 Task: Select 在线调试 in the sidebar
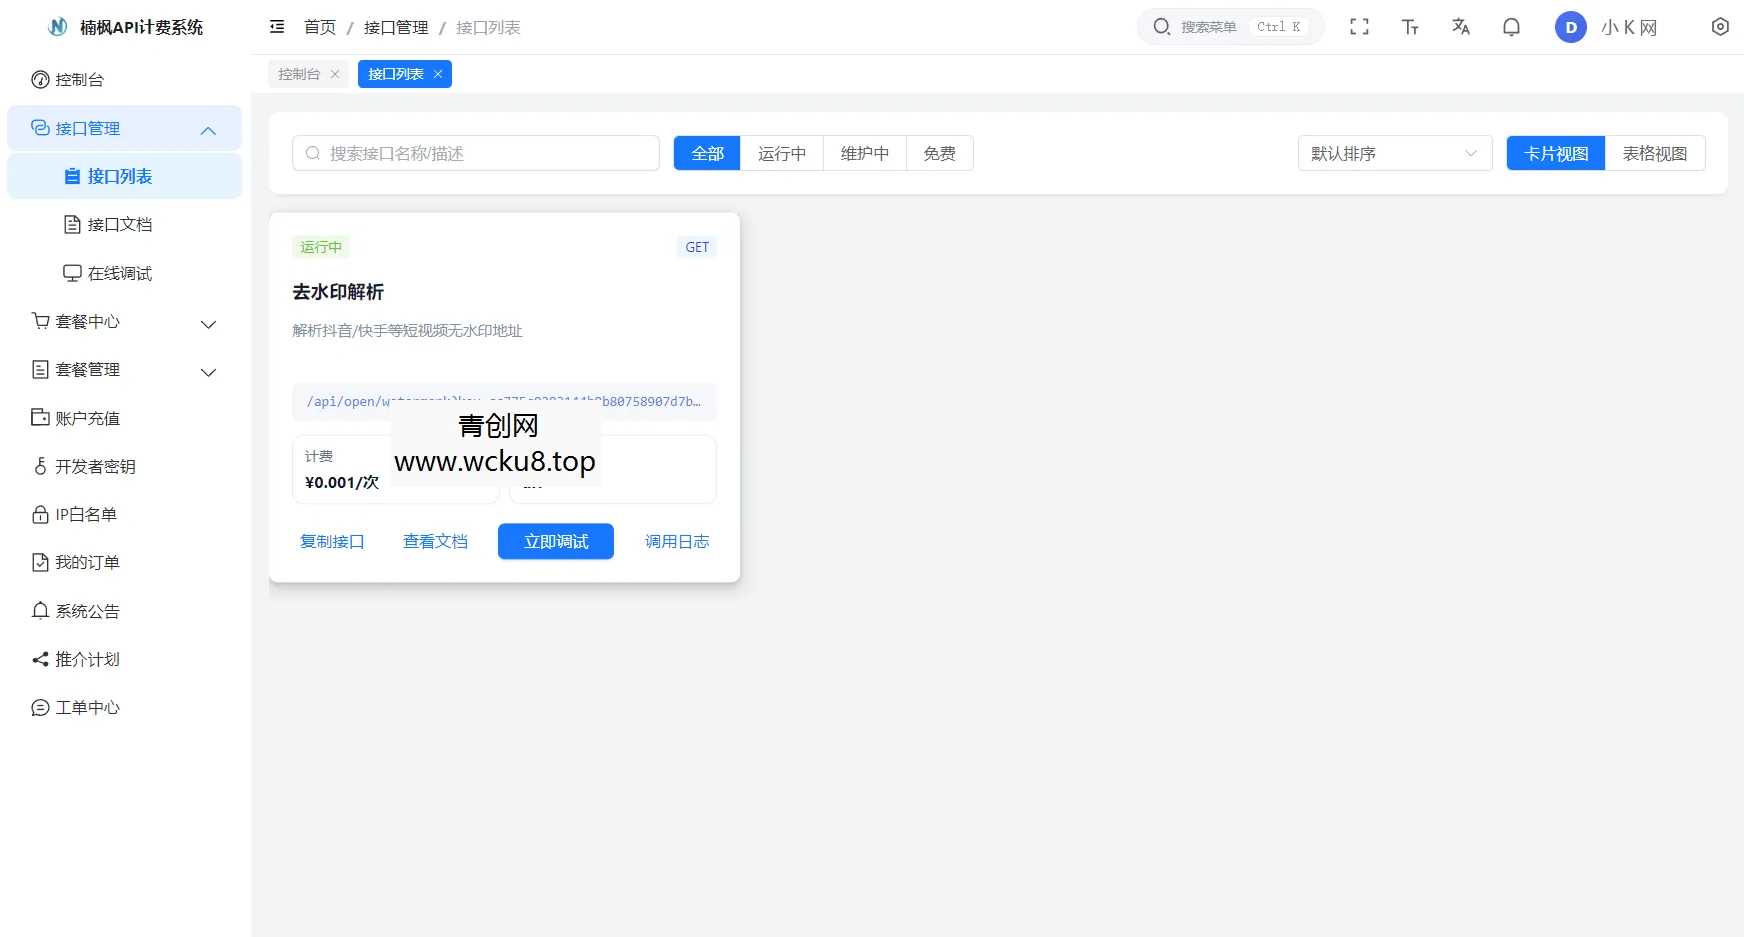tap(120, 272)
